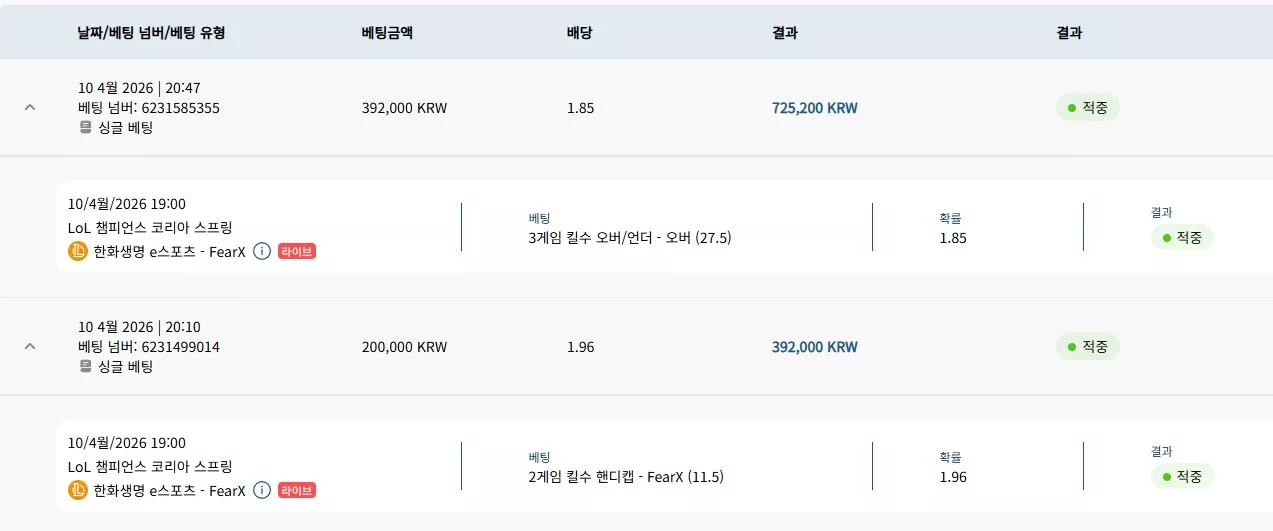Collapse bet 6231585355 with its chevron

pos(30,107)
